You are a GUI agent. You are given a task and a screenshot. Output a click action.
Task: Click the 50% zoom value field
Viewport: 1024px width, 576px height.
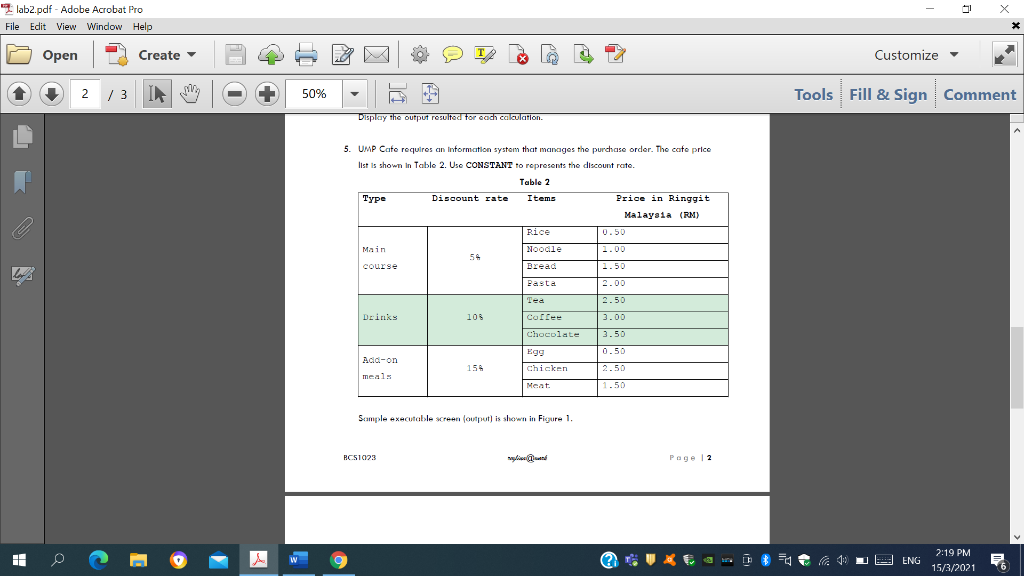click(314, 94)
